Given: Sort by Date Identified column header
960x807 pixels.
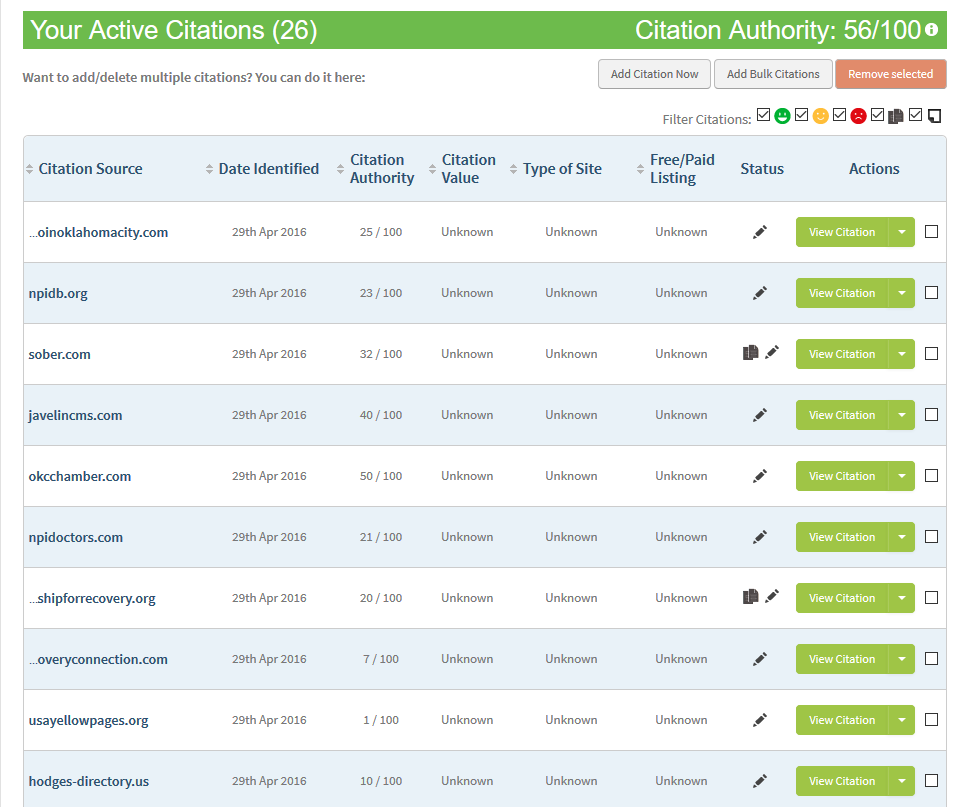Looking at the screenshot, I should [x=263, y=169].
